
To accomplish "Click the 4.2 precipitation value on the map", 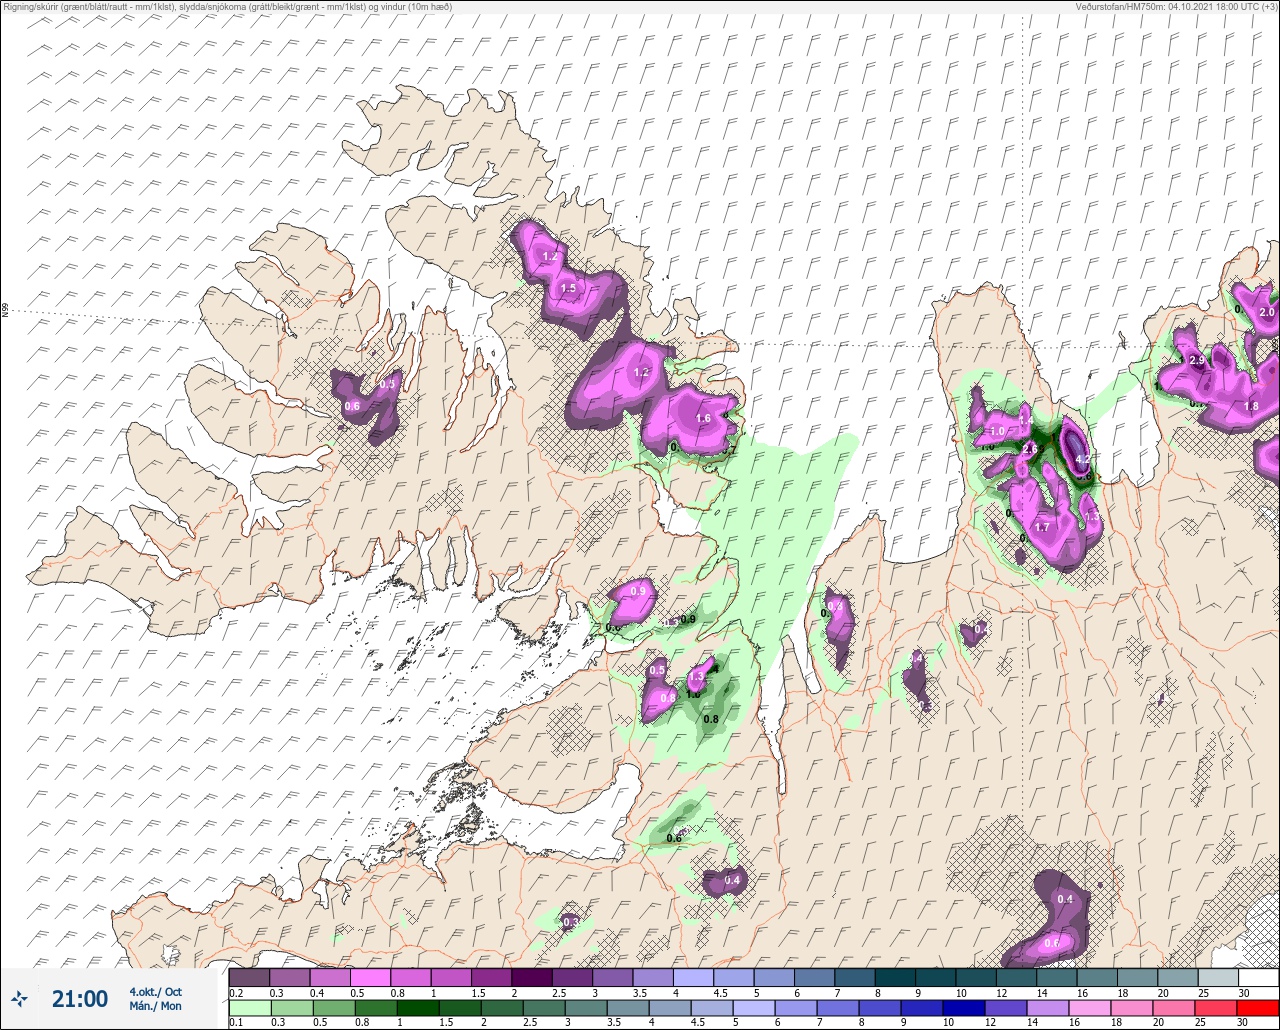I will pyautogui.click(x=1081, y=460).
